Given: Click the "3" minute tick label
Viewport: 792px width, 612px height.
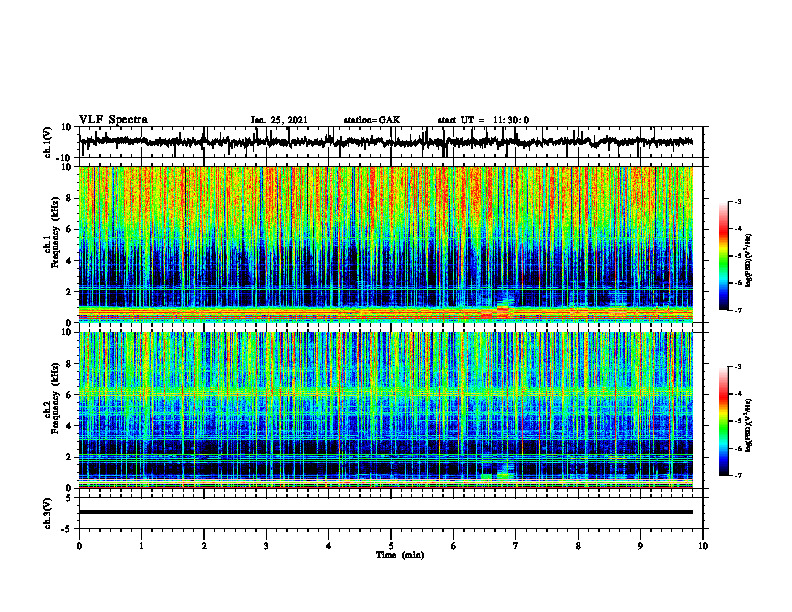Looking at the screenshot, I should (x=266, y=546).
